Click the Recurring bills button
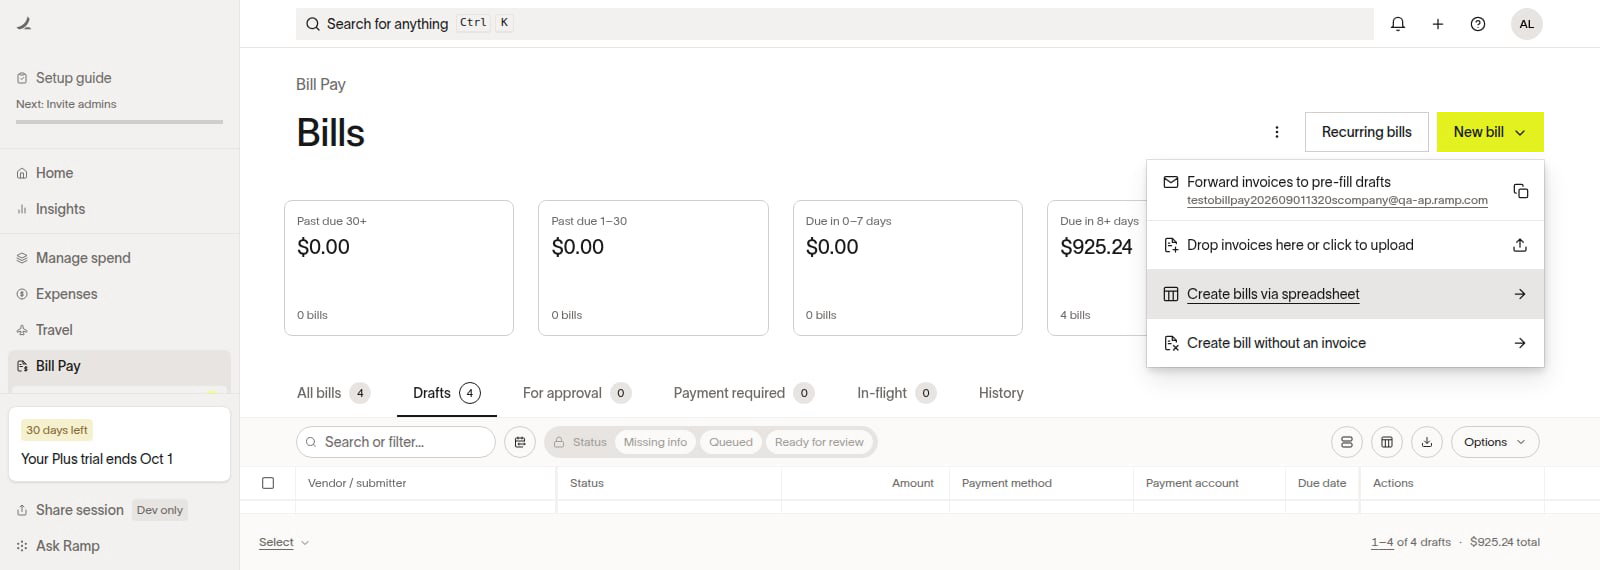Viewport: 1600px width, 570px height. (1366, 132)
